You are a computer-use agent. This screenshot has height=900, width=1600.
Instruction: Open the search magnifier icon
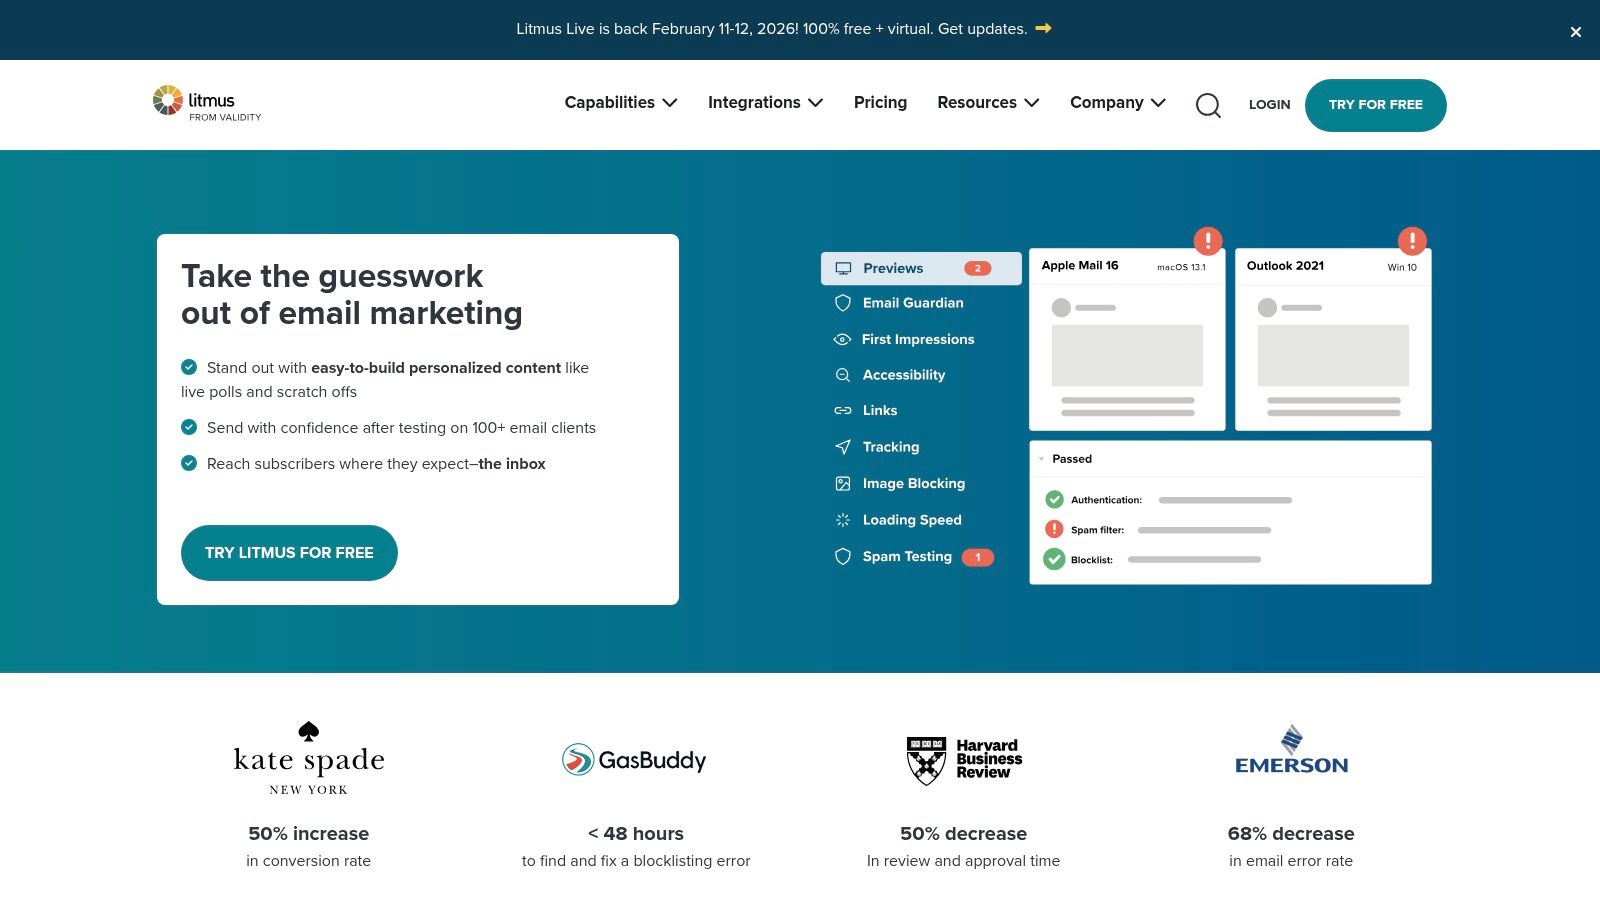(x=1208, y=105)
